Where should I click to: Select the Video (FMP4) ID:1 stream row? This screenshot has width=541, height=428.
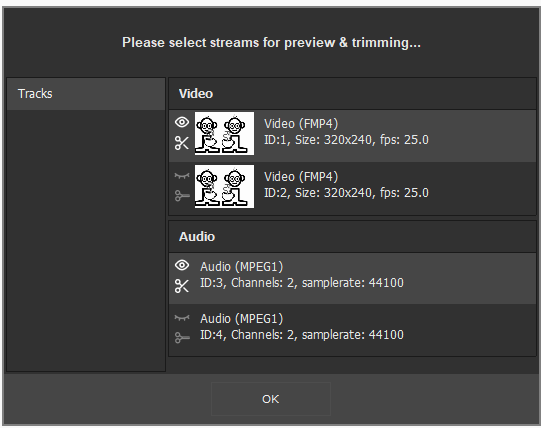click(352, 136)
